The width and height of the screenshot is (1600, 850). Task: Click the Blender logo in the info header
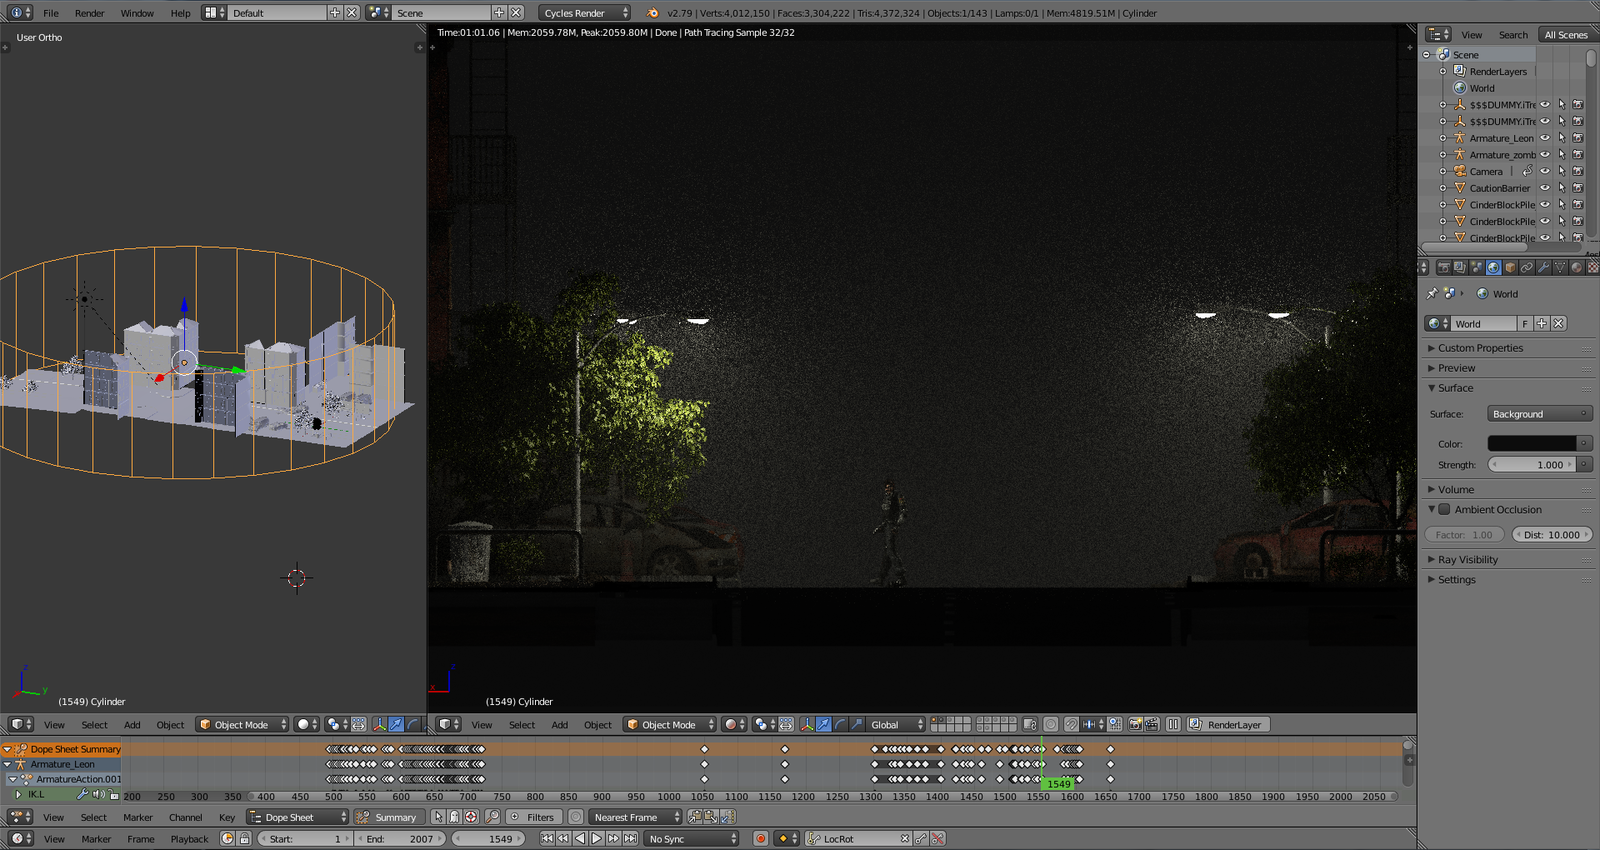click(653, 13)
